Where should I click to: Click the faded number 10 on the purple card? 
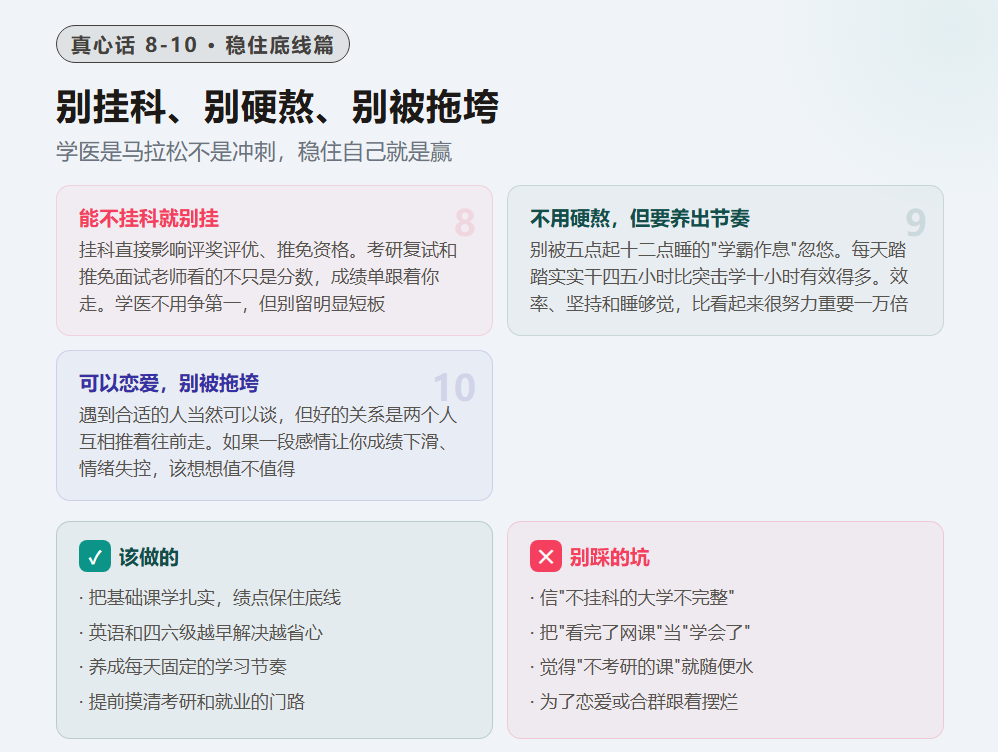(x=454, y=387)
